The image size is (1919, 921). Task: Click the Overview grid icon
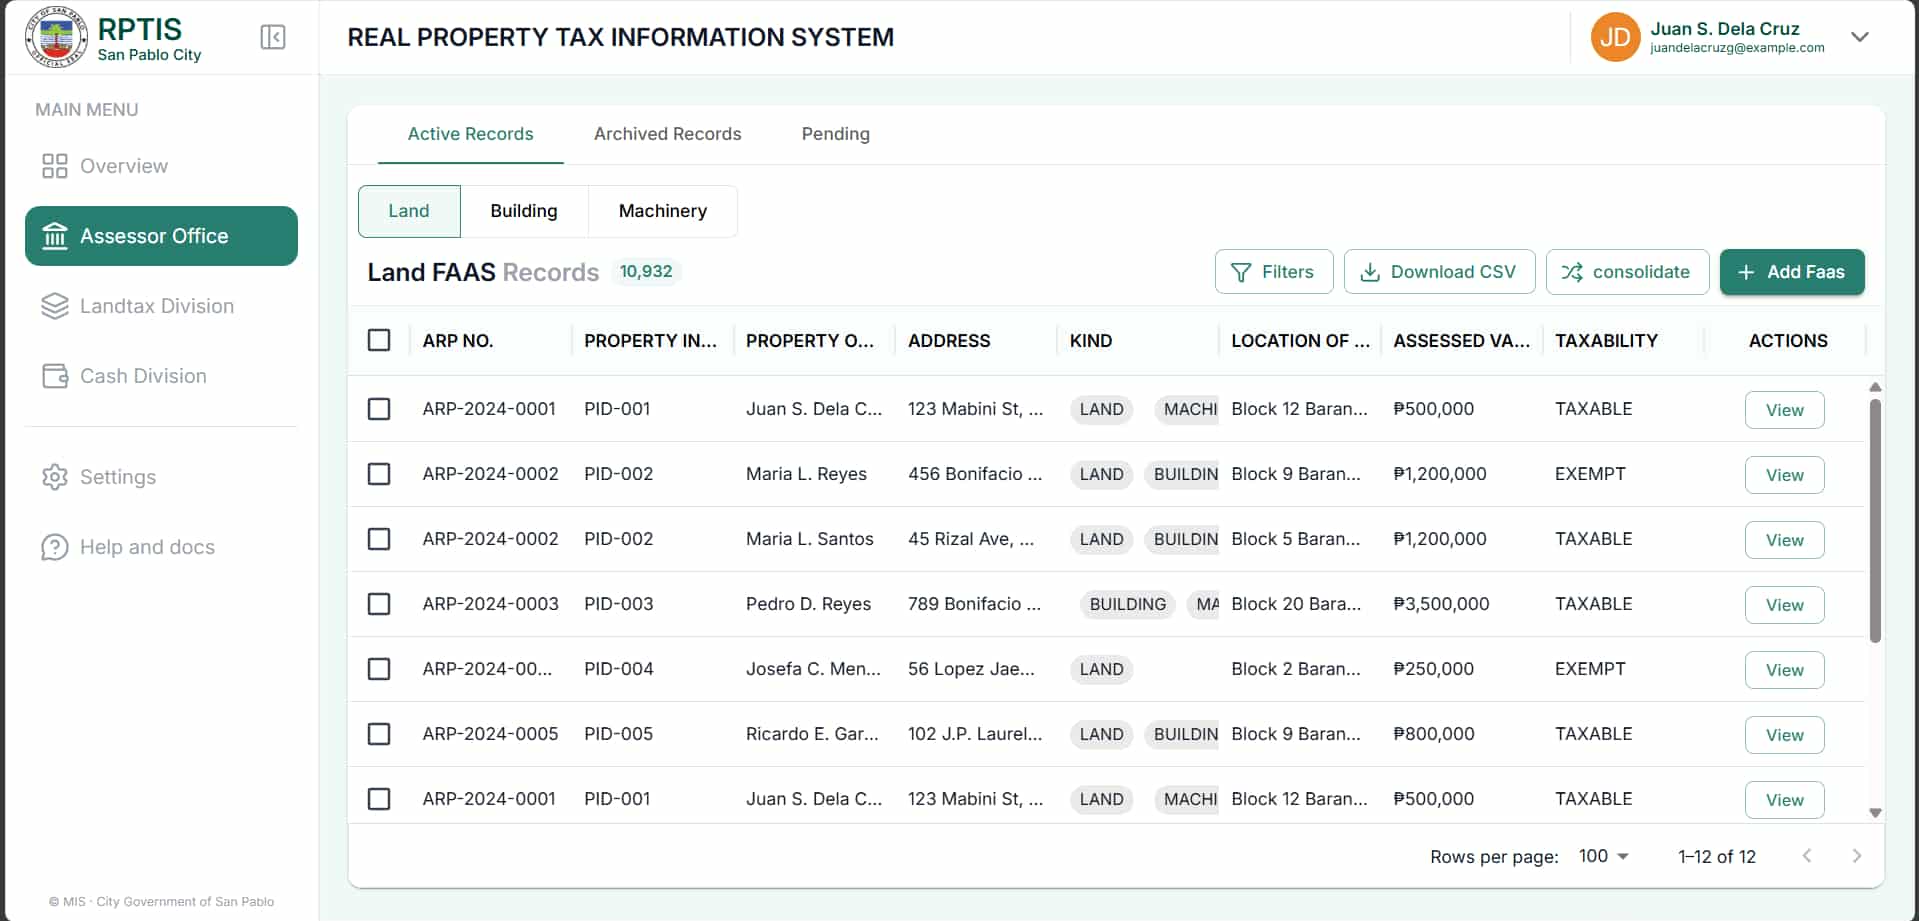point(55,166)
